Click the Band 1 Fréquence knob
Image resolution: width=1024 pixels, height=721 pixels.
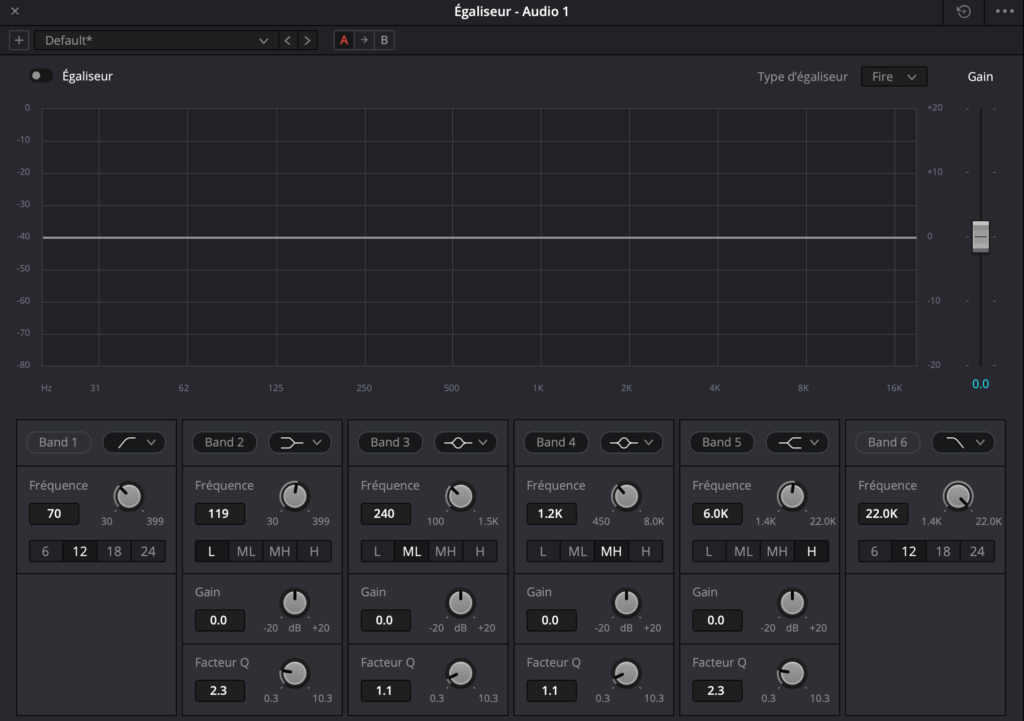128,496
